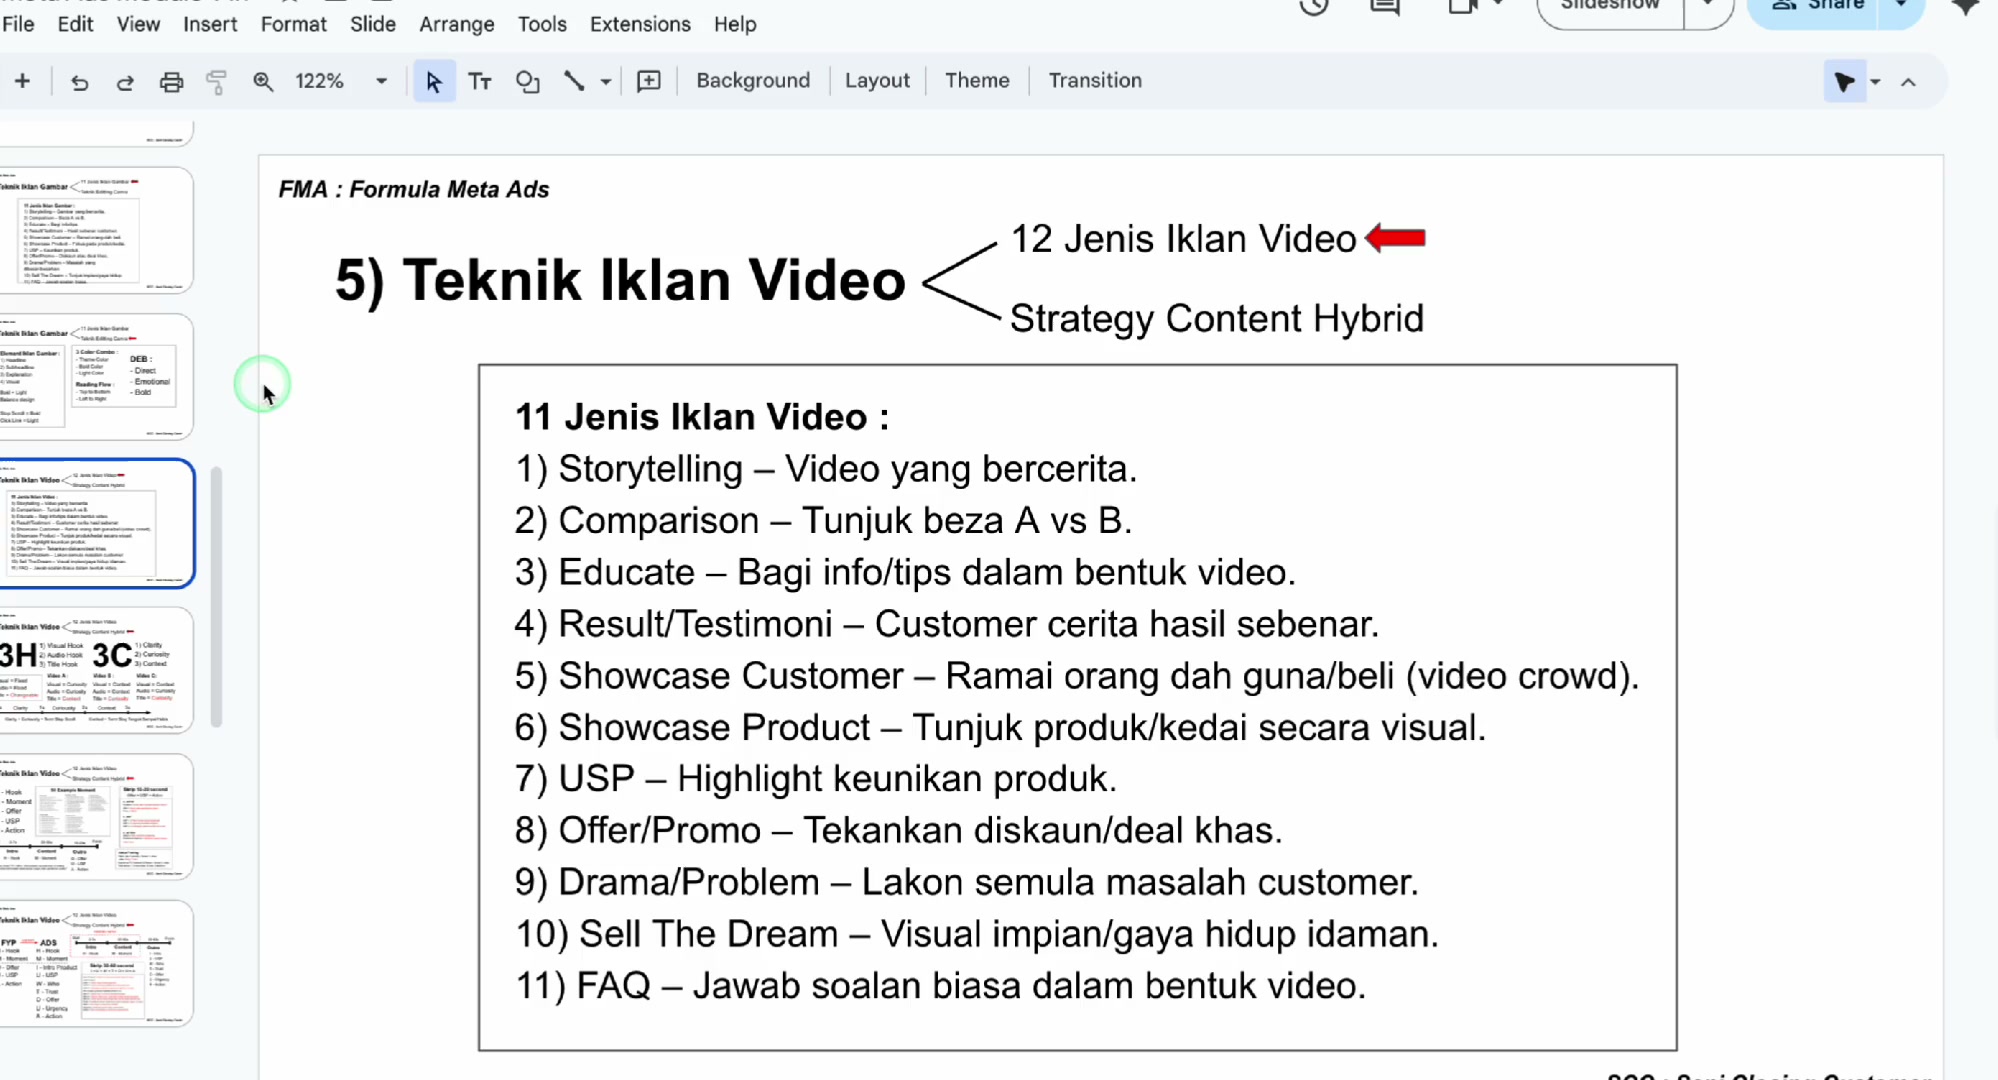Open the pointer mode dropdown arrow
This screenshot has width=1998, height=1080.
pos(1876,82)
